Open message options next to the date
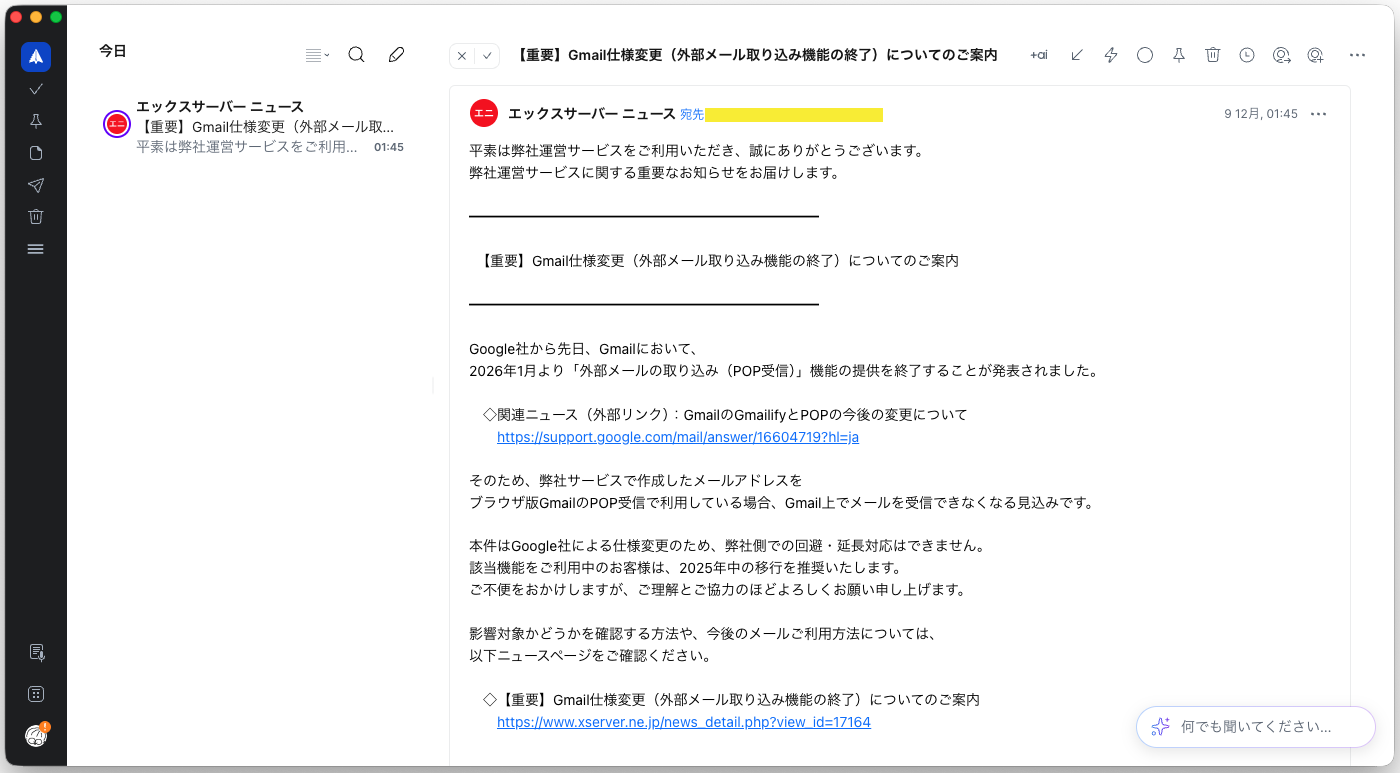The image size is (1400, 773). [x=1318, y=114]
